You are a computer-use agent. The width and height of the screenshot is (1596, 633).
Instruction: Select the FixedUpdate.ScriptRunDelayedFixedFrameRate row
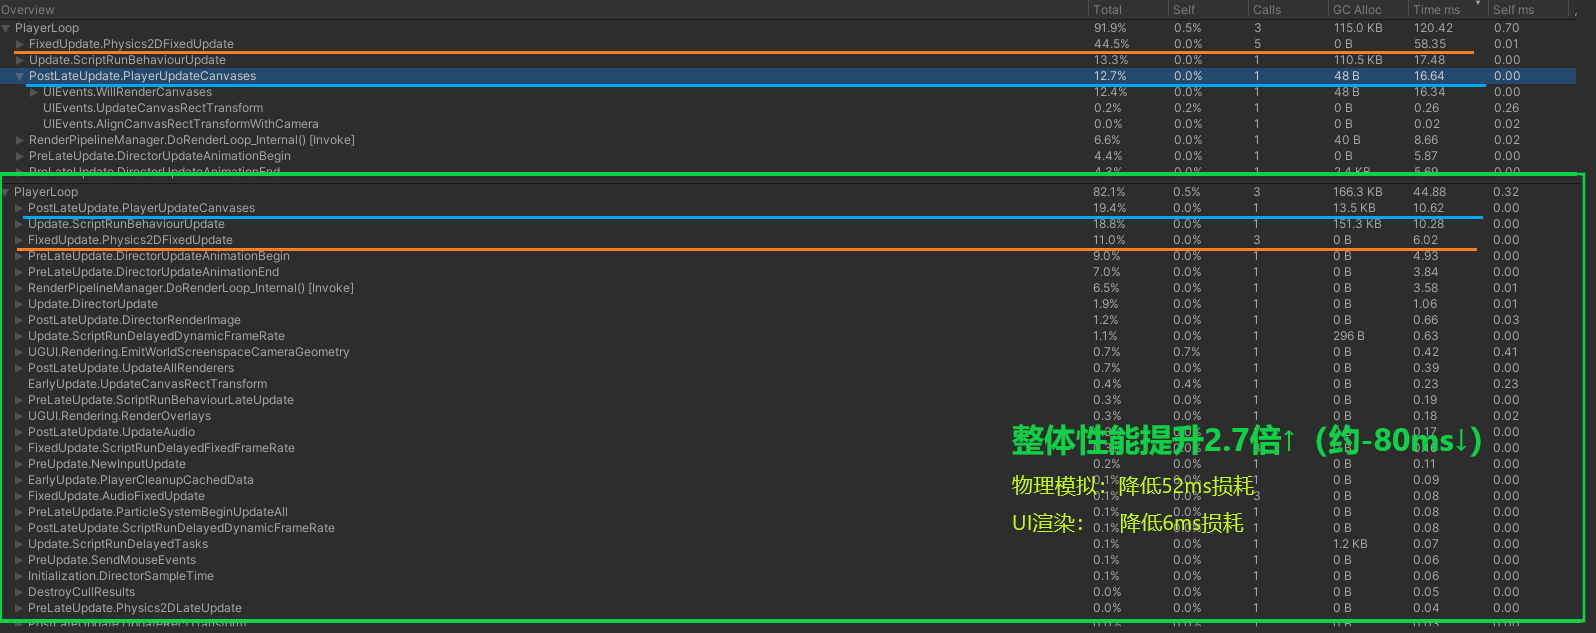788,448
